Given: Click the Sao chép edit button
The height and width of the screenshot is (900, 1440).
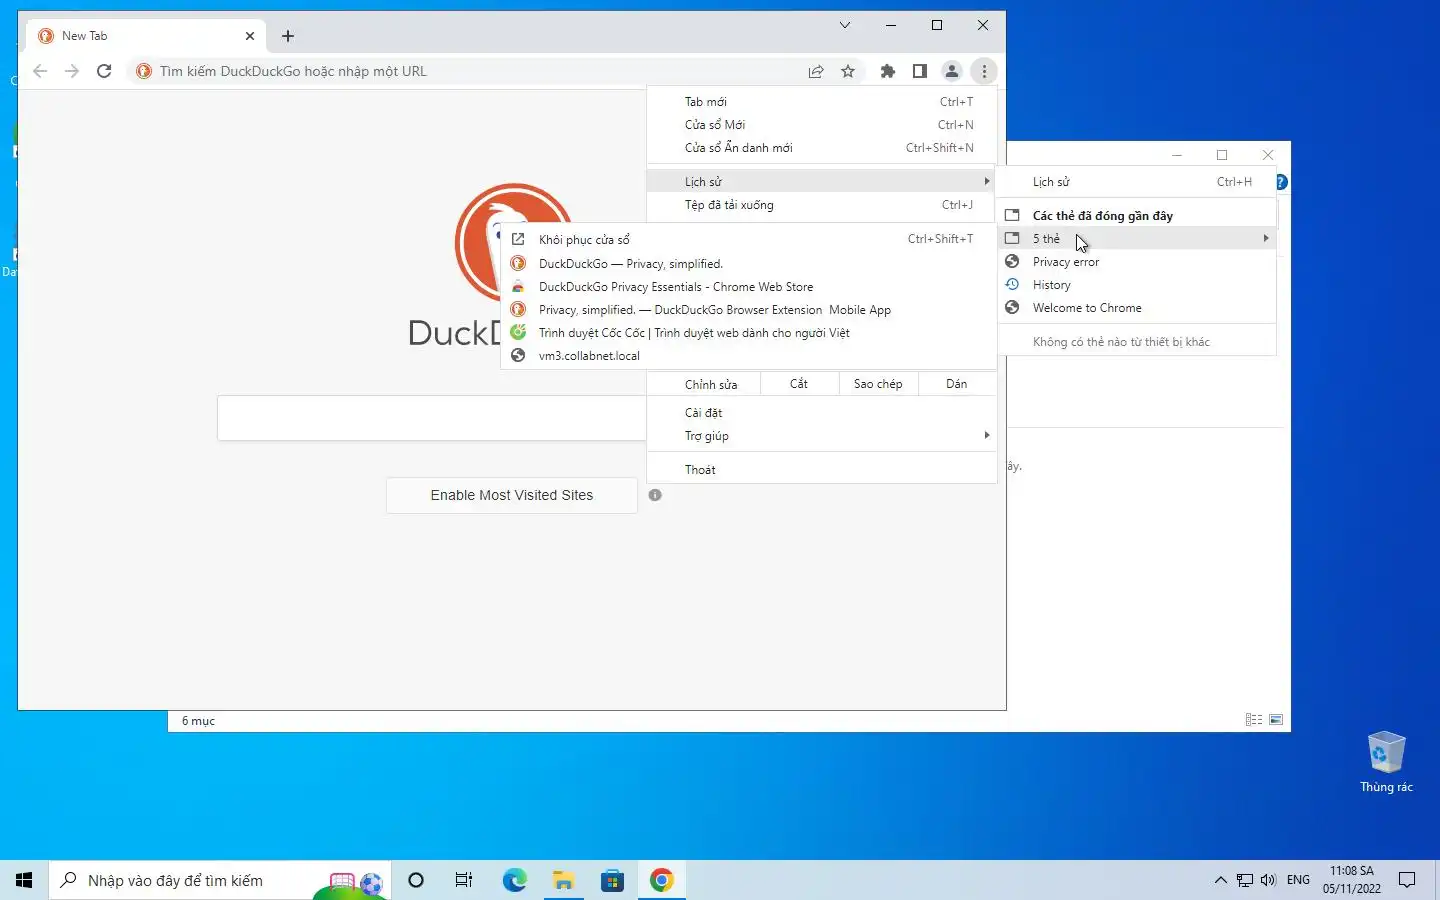Looking at the screenshot, I should 878,384.
